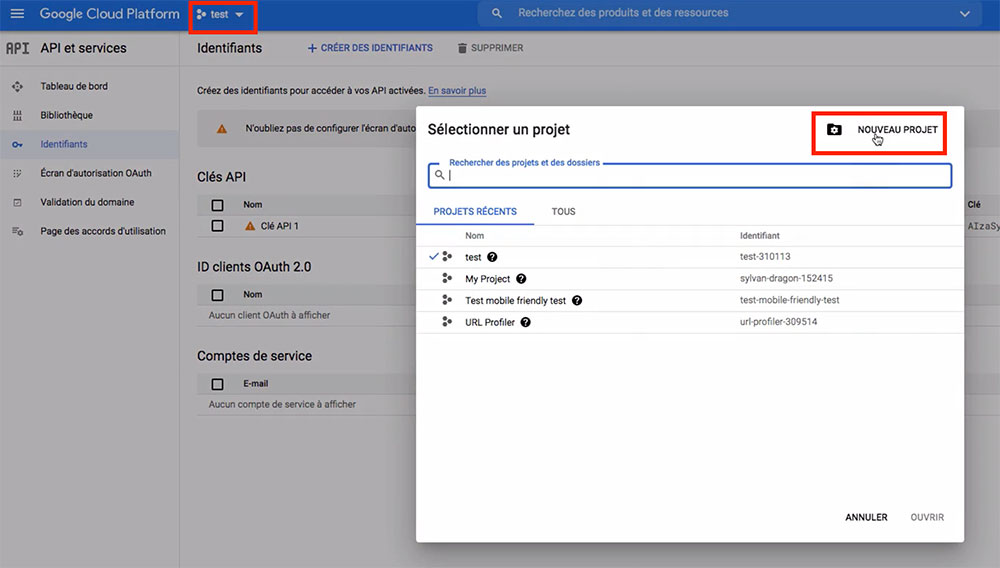Click the SUPPRIMER trash button

click(x=490, y=48)
